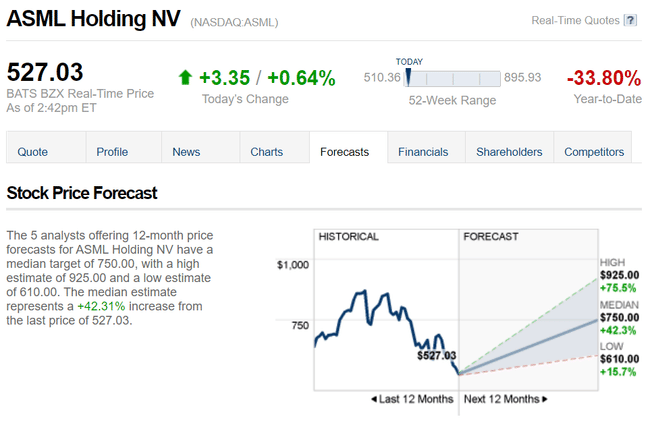Select the Forecasts tab
Image resolution: width=650 pixels, height=423 pixels.
344,152
